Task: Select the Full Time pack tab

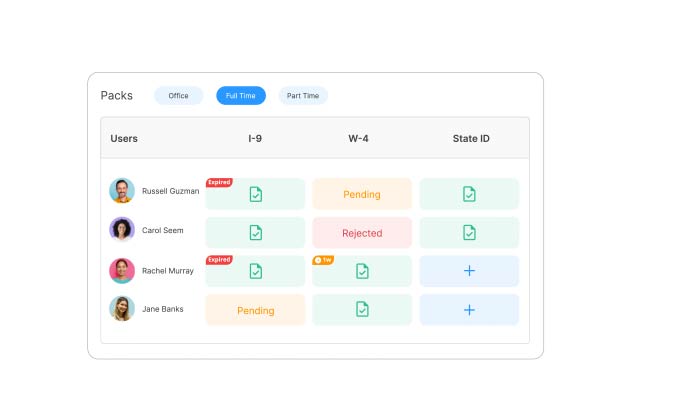Action: [241, 95]
